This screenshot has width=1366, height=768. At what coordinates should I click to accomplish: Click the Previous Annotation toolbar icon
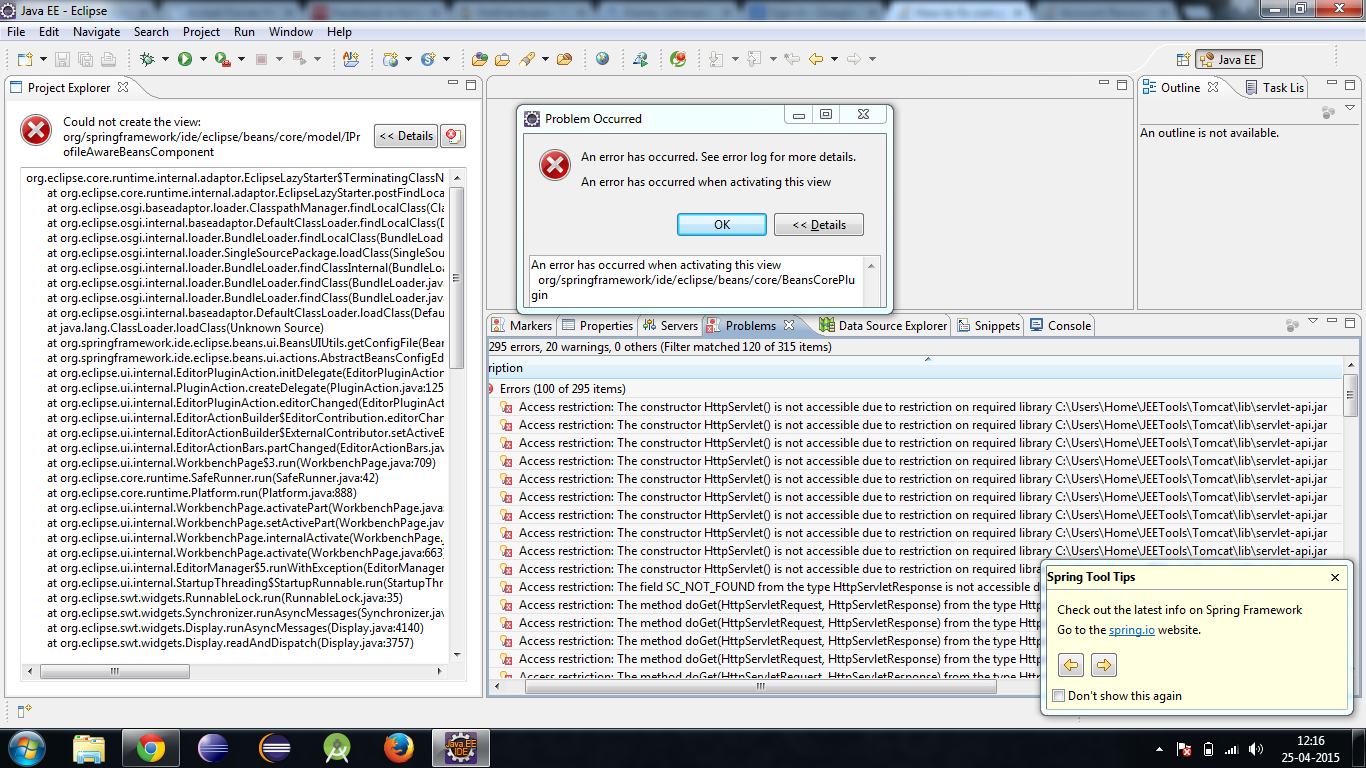(x=754, y=59)
